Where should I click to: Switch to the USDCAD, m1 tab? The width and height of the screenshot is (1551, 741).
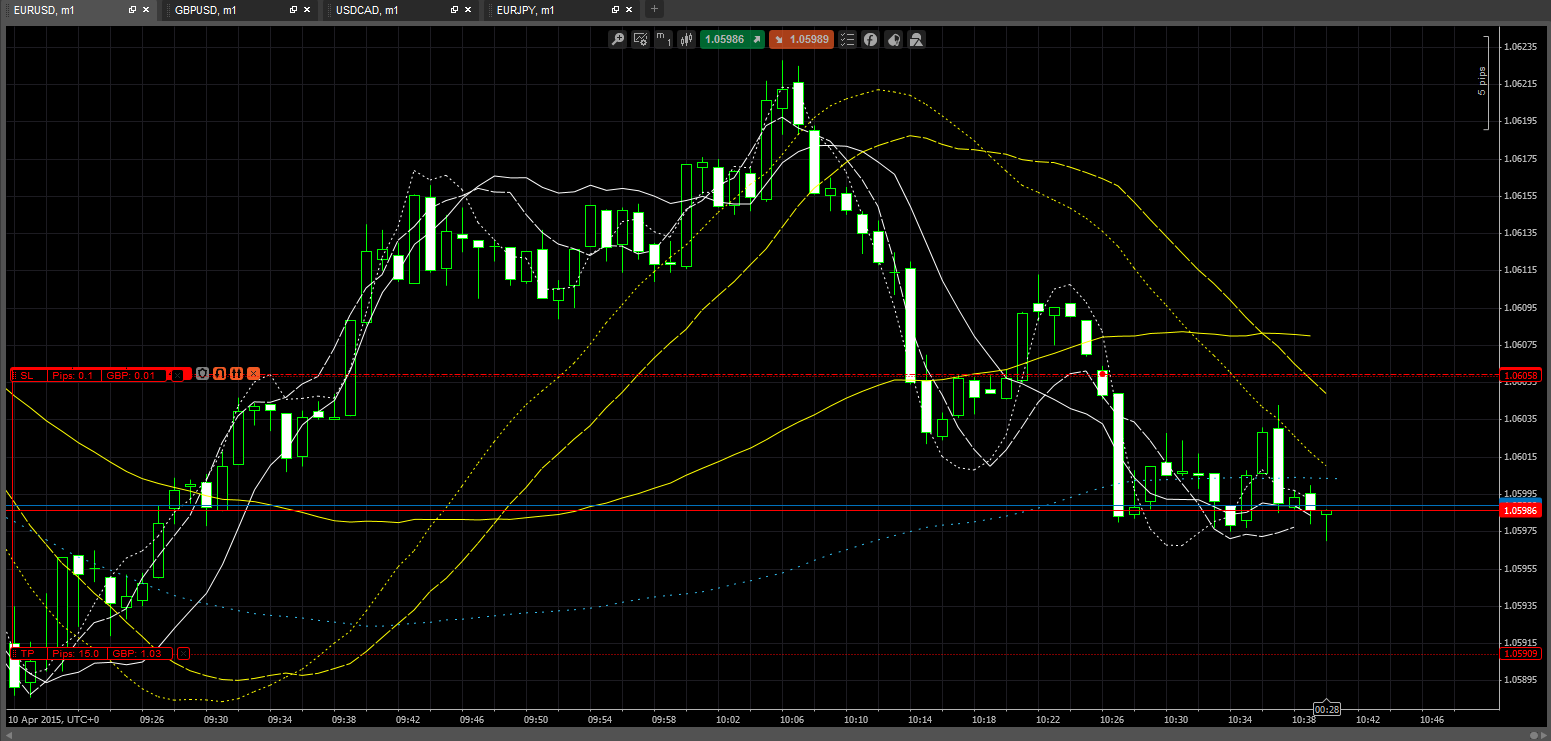[368, 9]
